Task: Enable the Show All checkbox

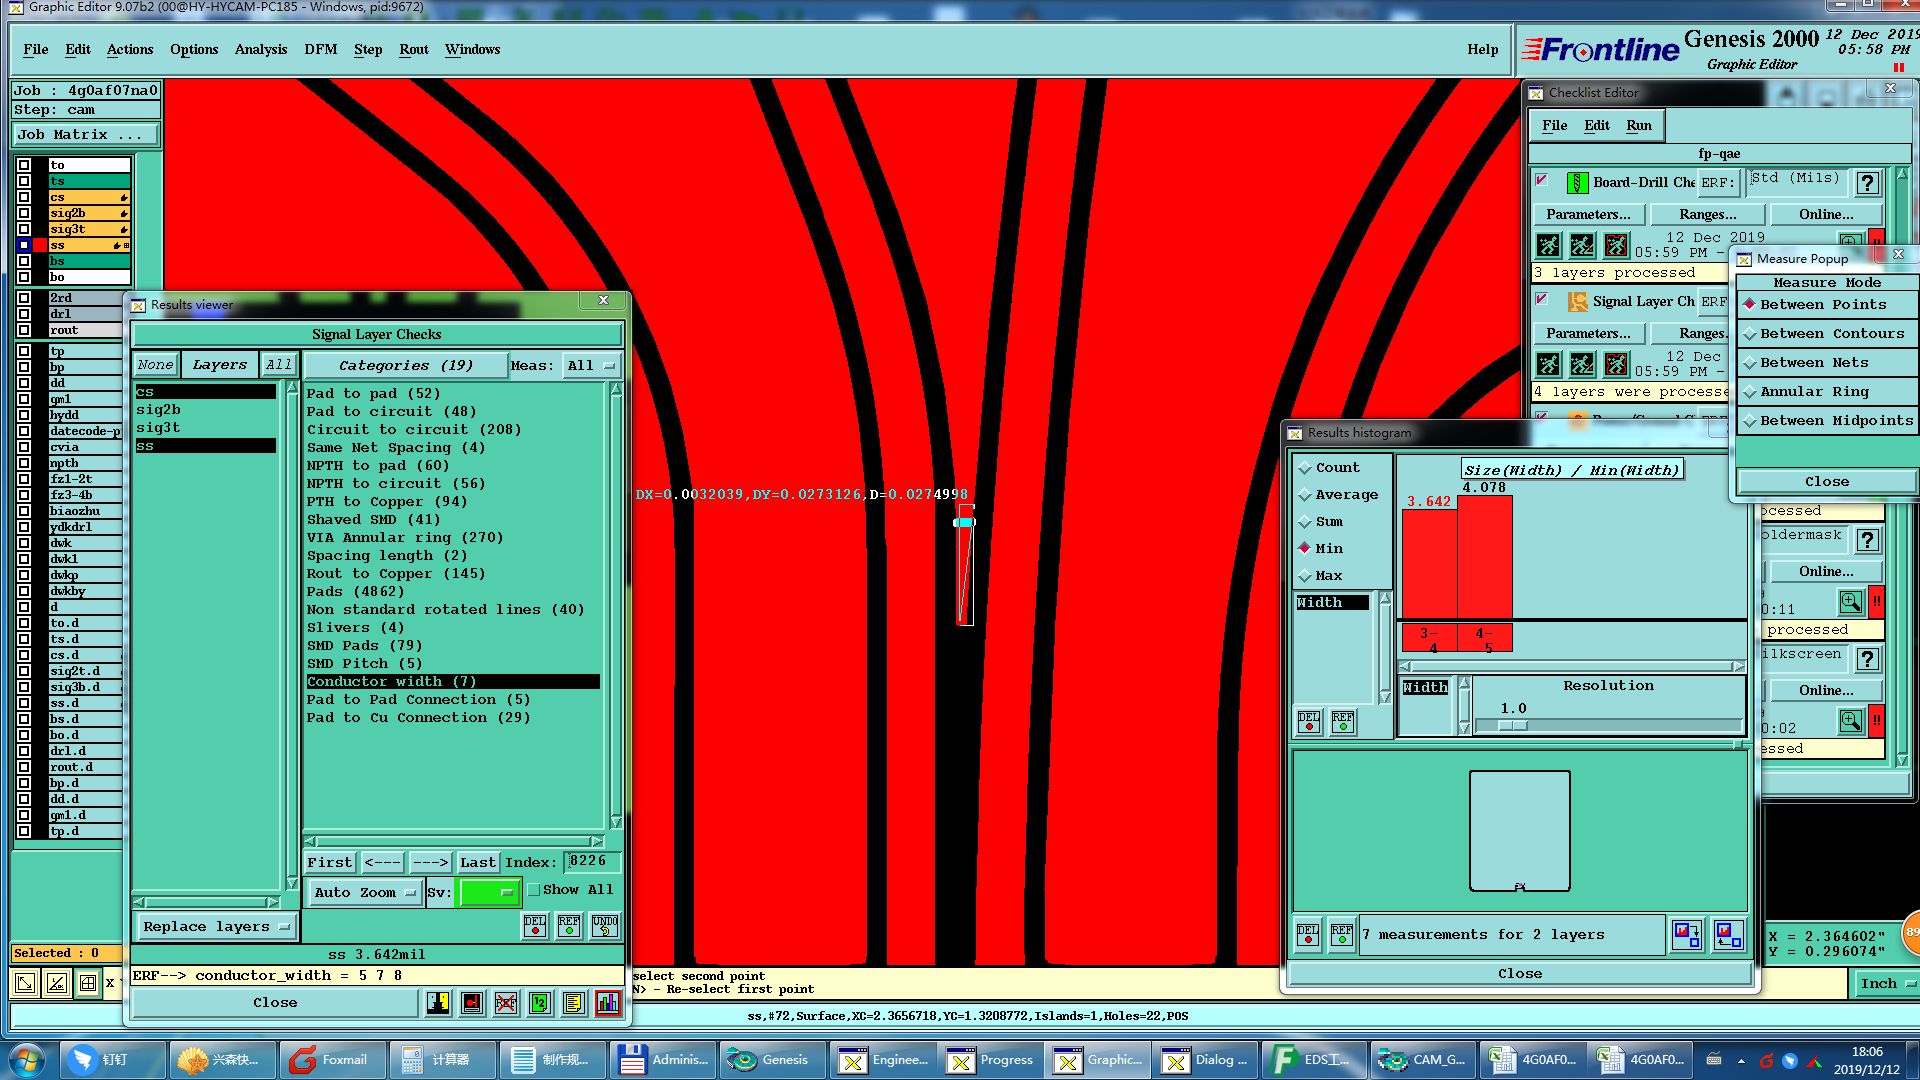Action: (534, 889)
